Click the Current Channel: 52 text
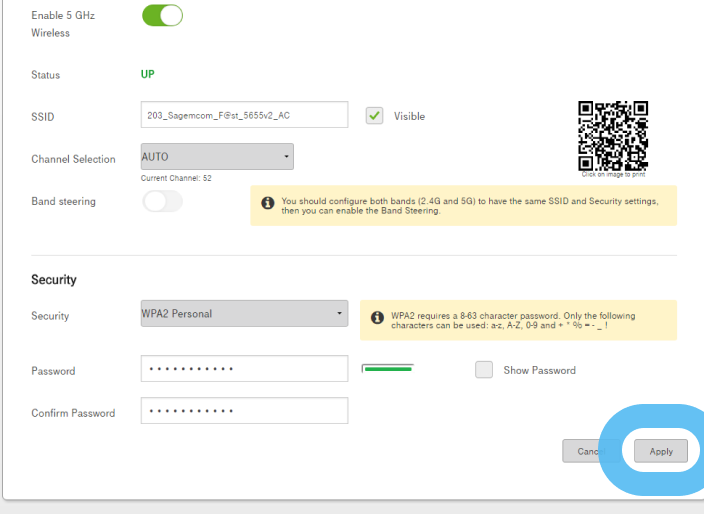The width and height of the screenshot is (704, 514). 176,178
